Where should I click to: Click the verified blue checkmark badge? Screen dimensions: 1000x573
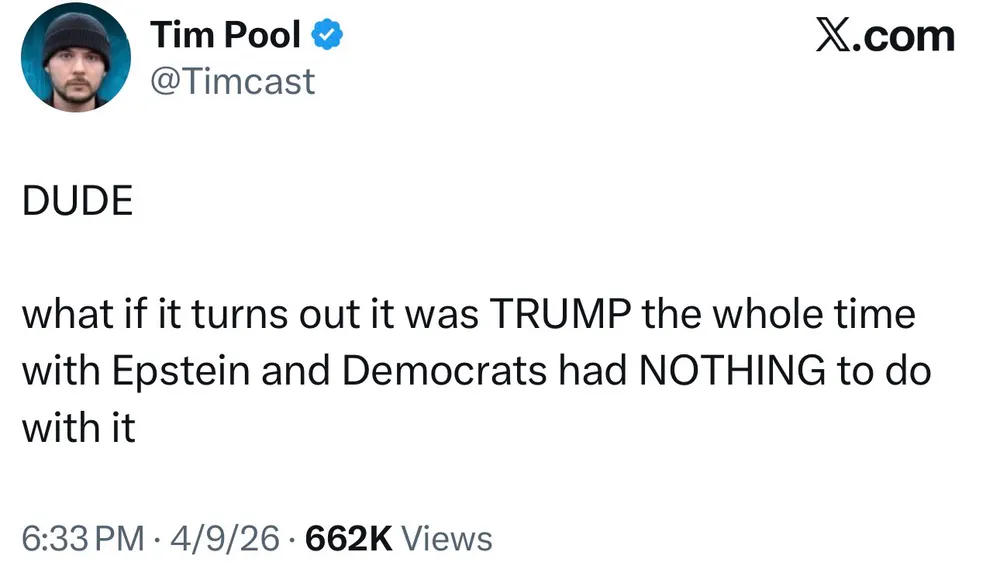coord(327,37)
